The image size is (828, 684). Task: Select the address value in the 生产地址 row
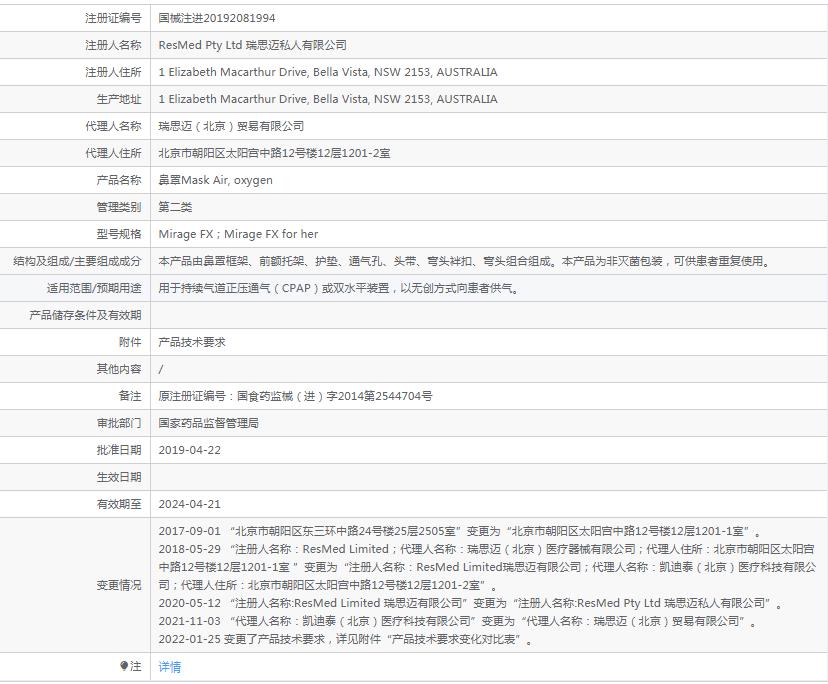328,99
